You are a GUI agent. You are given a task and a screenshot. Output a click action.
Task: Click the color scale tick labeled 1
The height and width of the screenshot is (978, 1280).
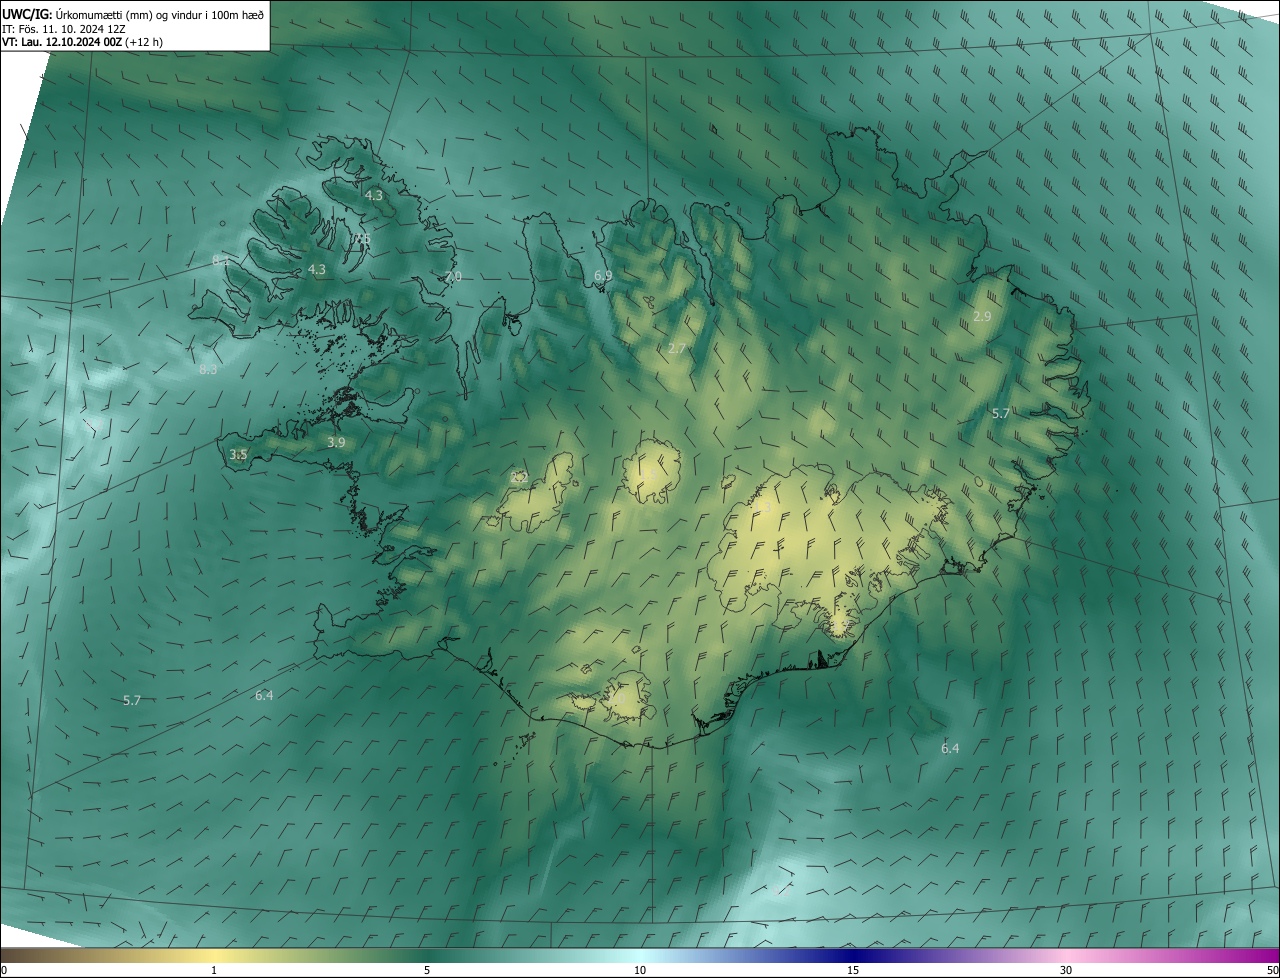[214, 971]
